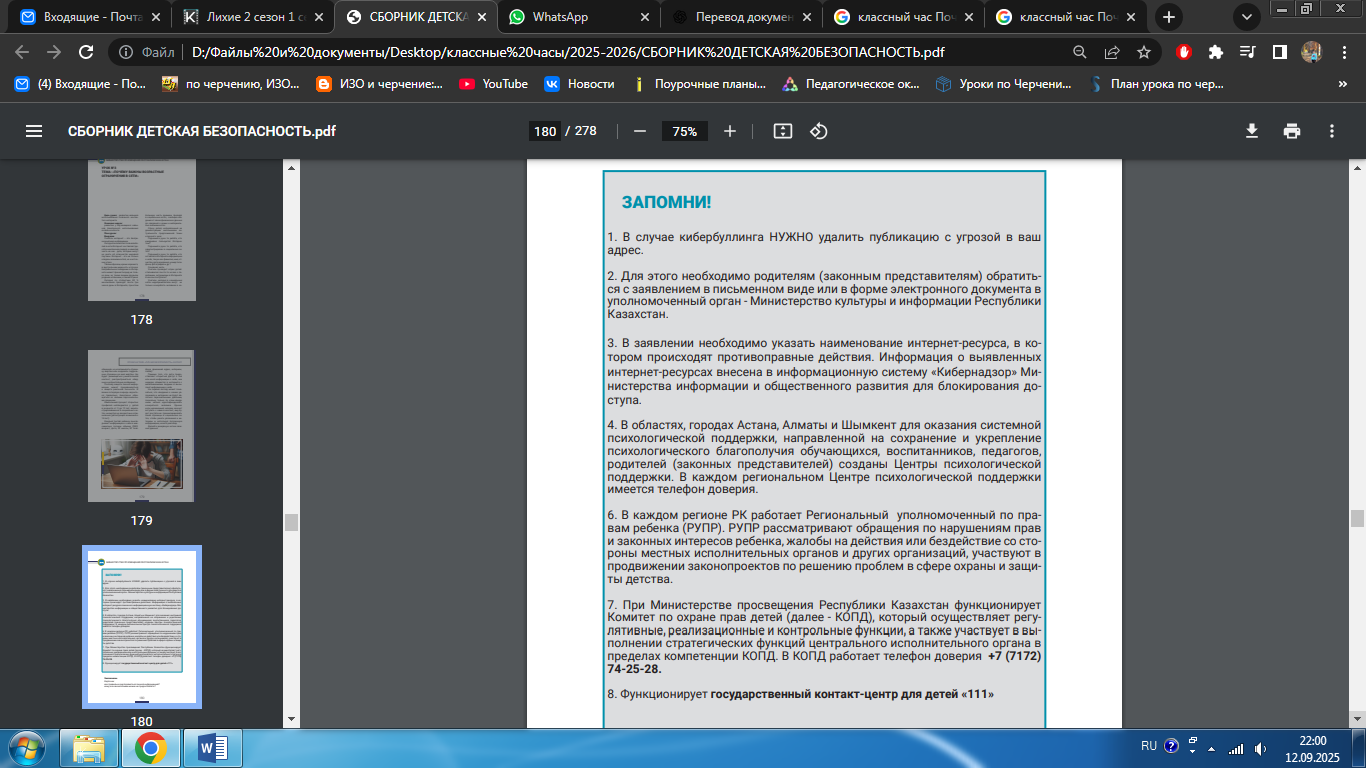Open the Chrome profile avatar
Viewport: 1366px width, 768px height.
tap(1311, 52)
